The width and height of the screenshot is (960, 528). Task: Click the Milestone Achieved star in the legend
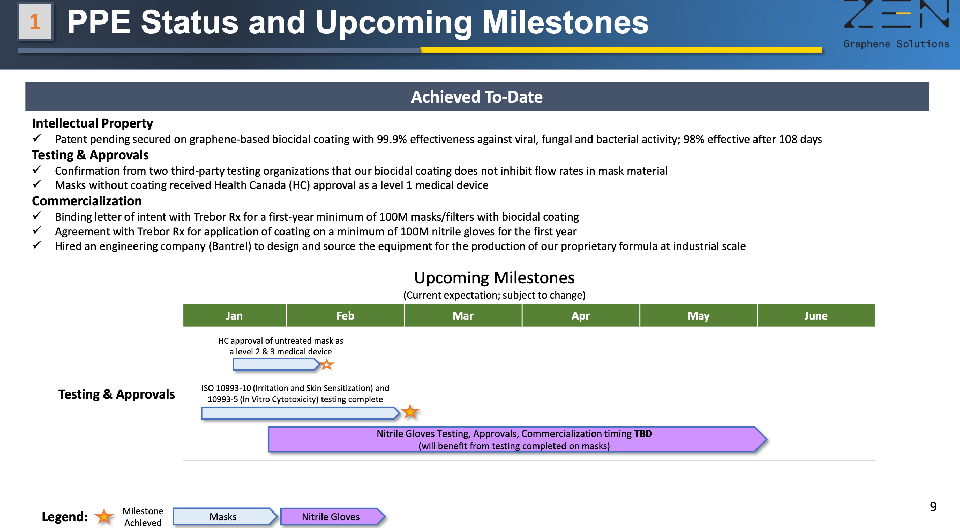coord(104,516)
